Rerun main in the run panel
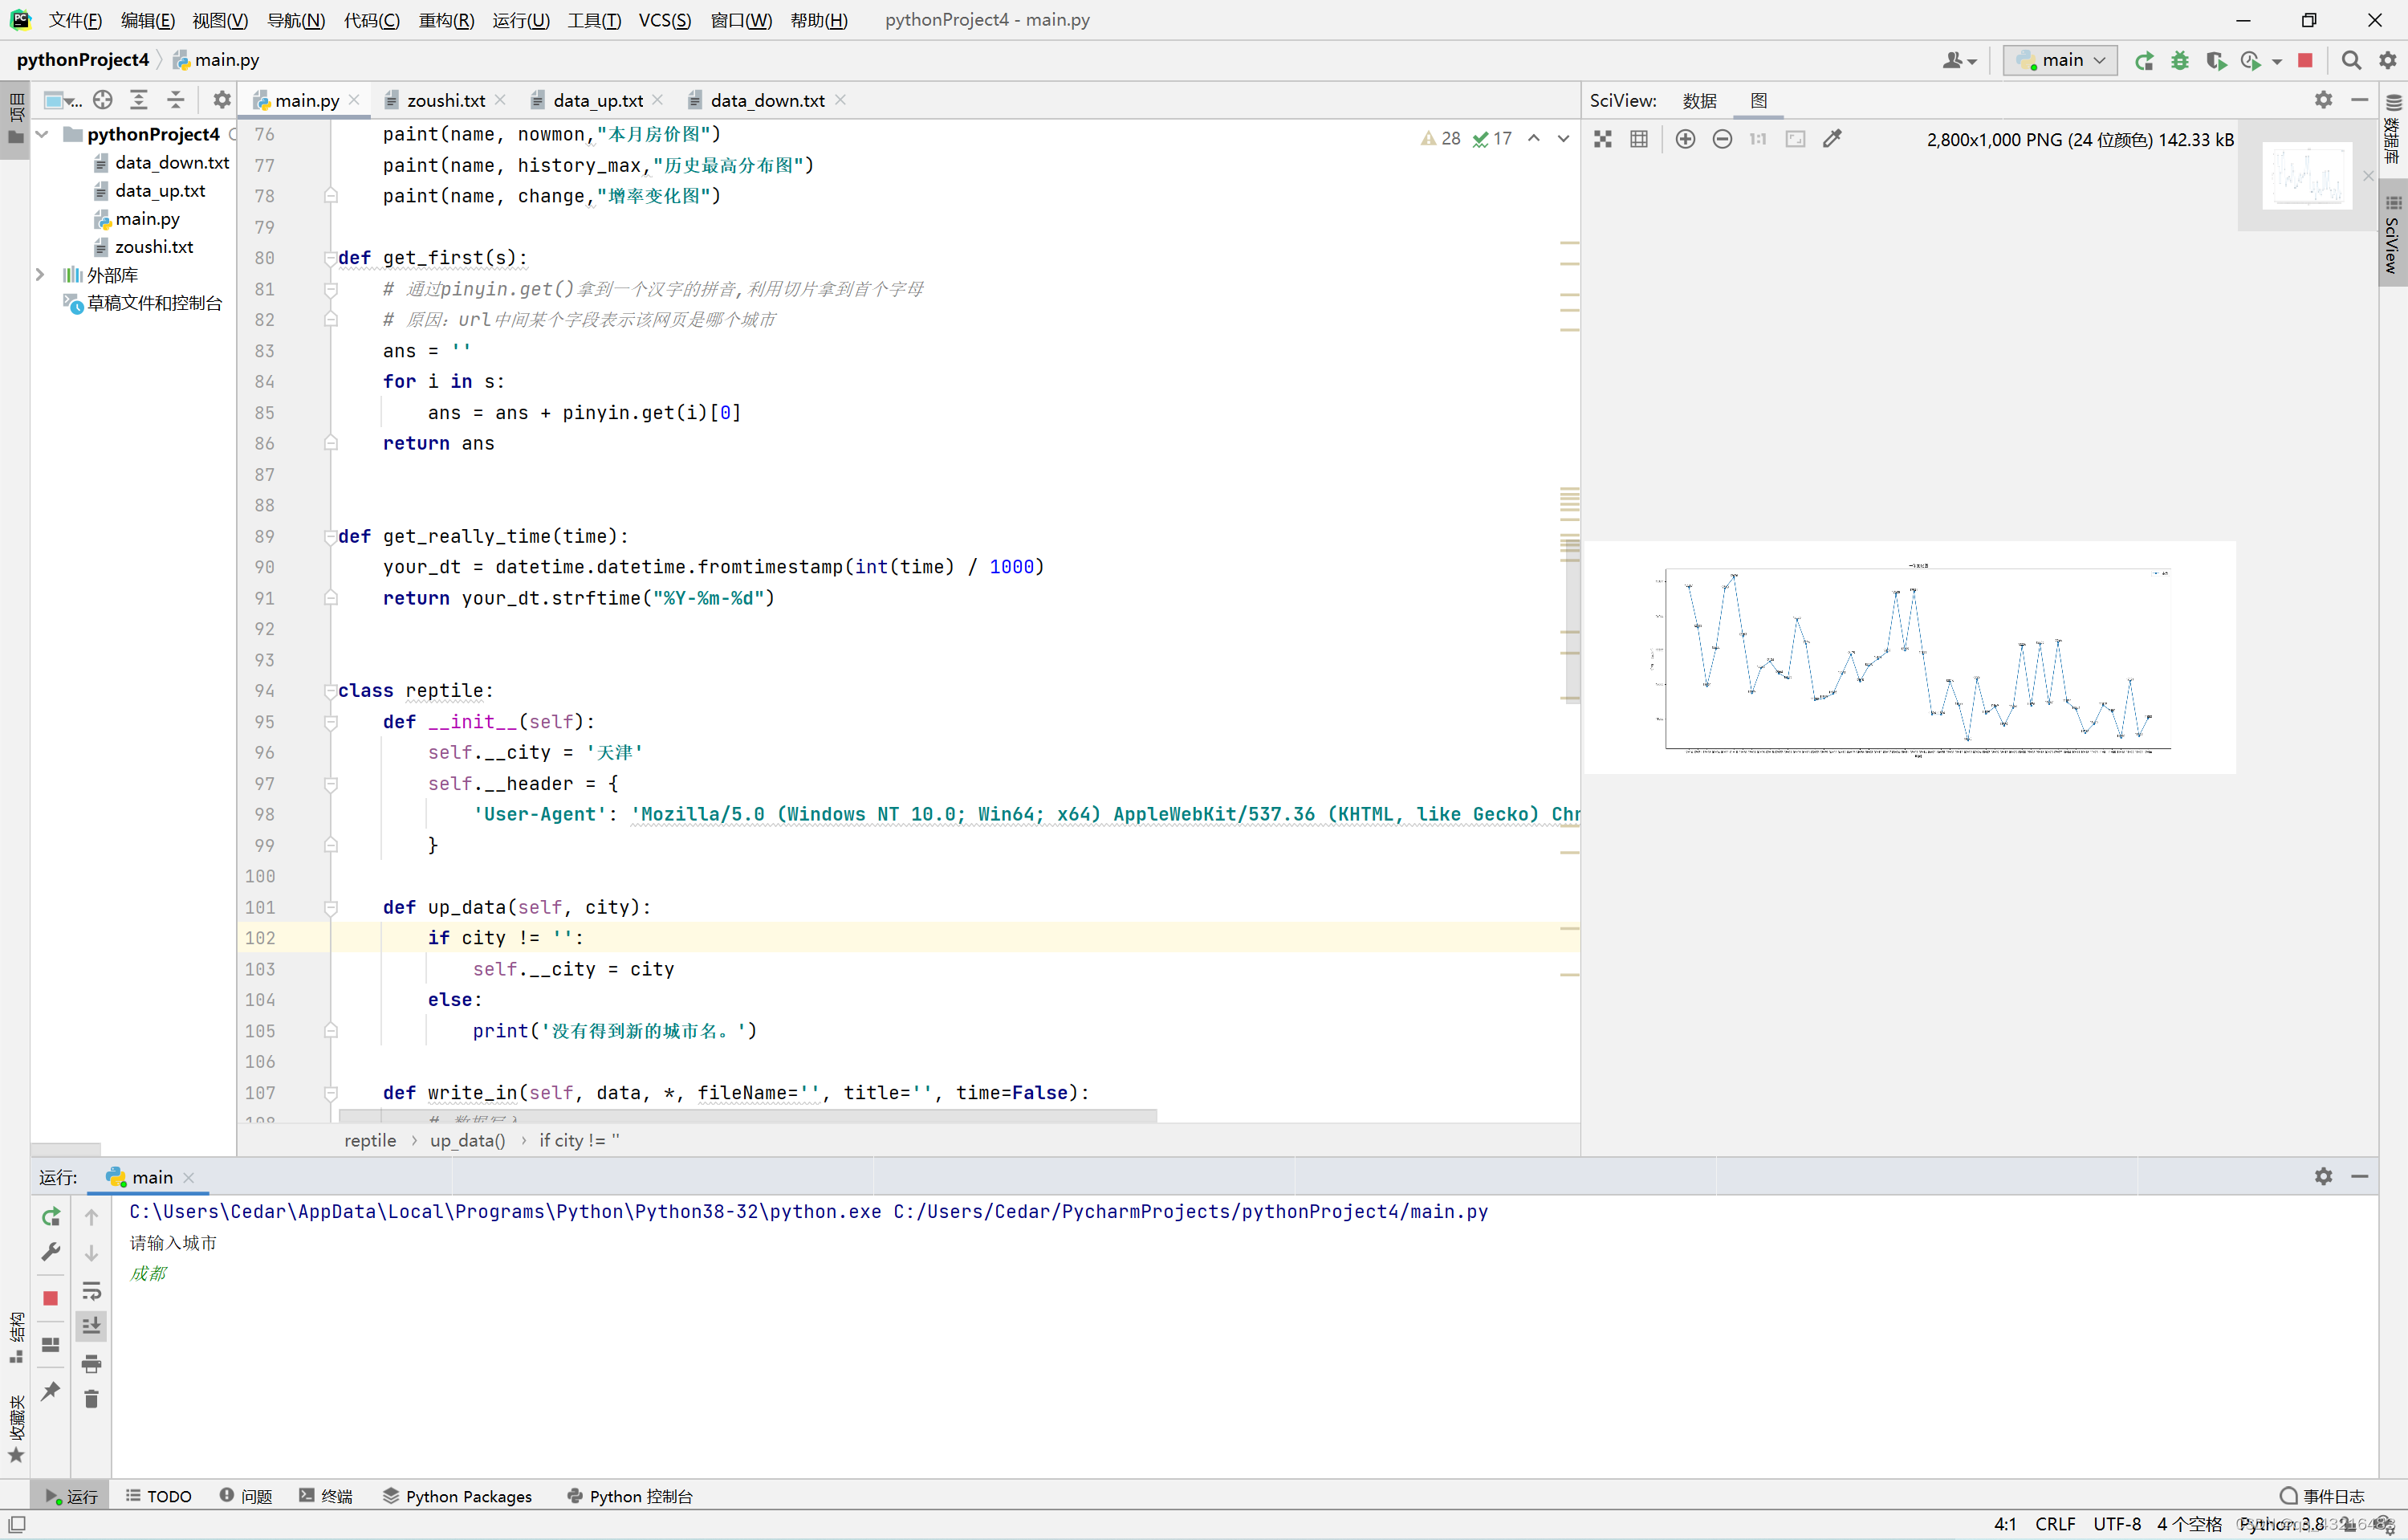Viewport: 2408px width, 1540px height. pyautogui.click(x=51, y=1217)
